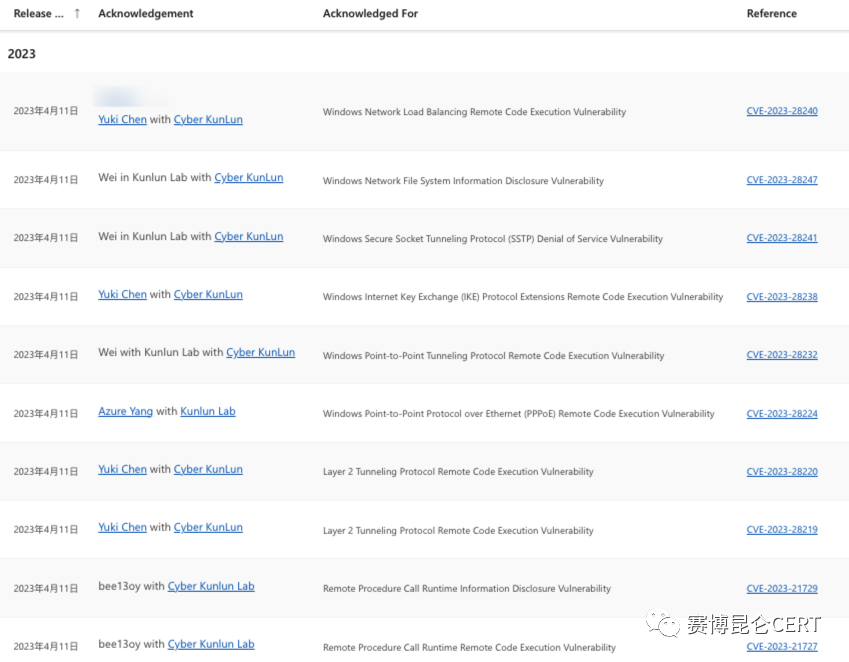The width and height of the screenshot is (849, 662).
Task: Open Yuki Chen link in CVE-2023-28219 row
Action: point(122,527)
